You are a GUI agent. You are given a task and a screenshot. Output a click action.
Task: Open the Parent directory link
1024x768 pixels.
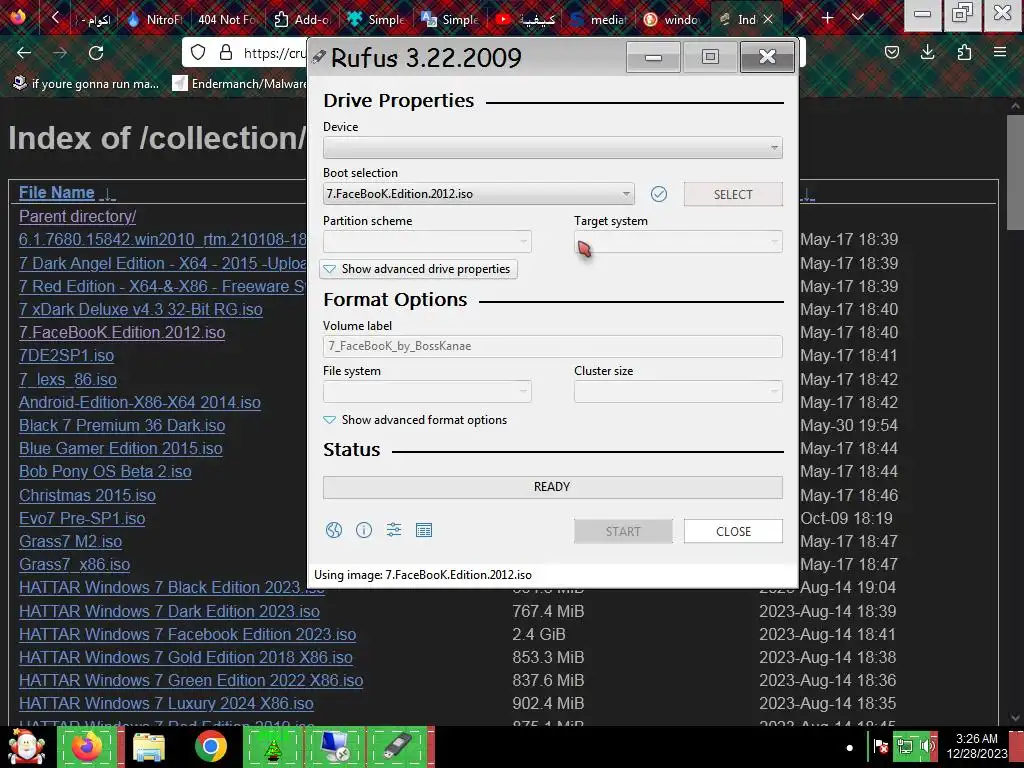[77, 216]
